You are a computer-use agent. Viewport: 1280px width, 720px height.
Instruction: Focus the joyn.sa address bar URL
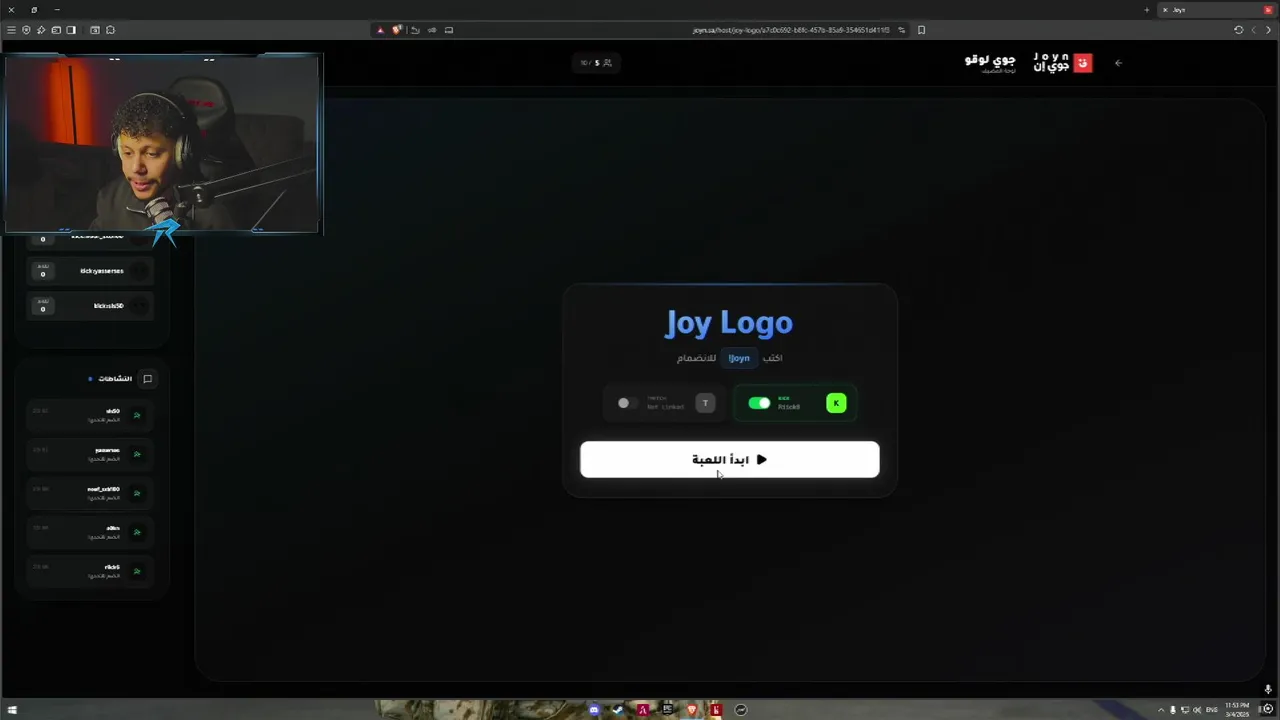click(x=791, y=30)
